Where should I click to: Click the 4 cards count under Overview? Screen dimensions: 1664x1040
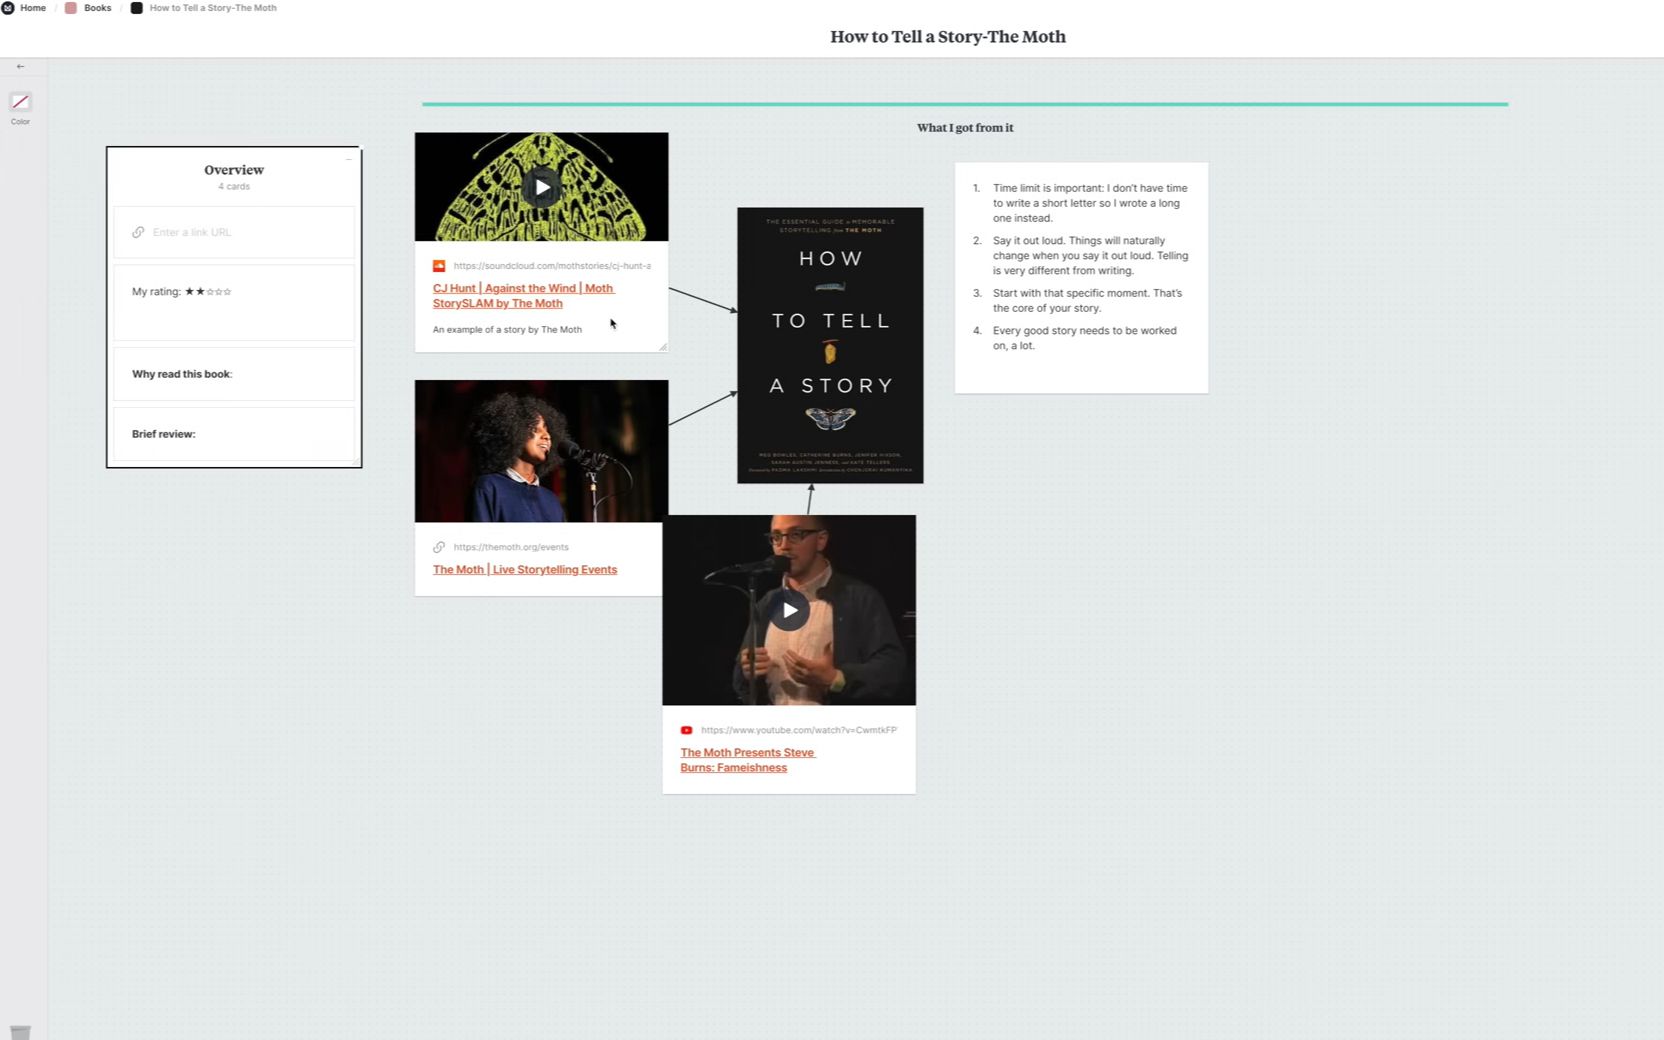(x=234, y=187)
